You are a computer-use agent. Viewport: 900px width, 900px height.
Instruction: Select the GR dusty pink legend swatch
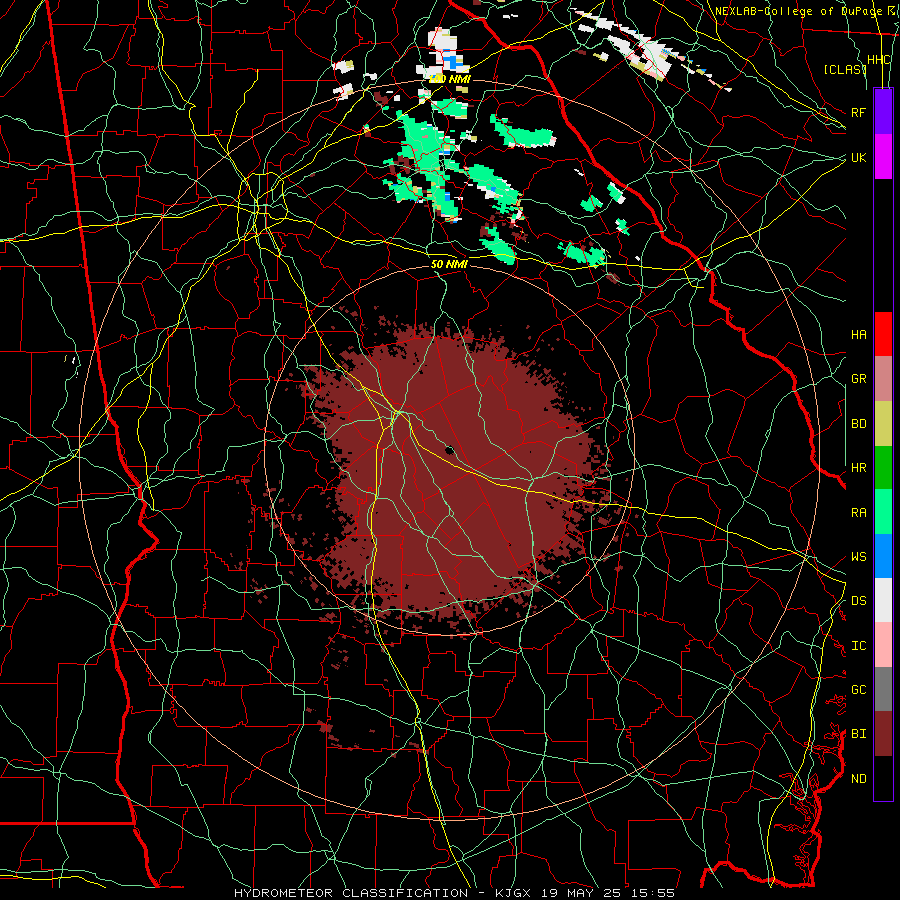coord(883,379)
